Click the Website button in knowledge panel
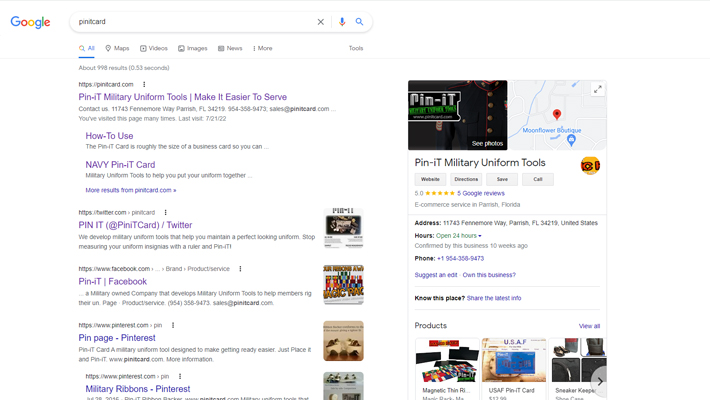 click(430, 179)
